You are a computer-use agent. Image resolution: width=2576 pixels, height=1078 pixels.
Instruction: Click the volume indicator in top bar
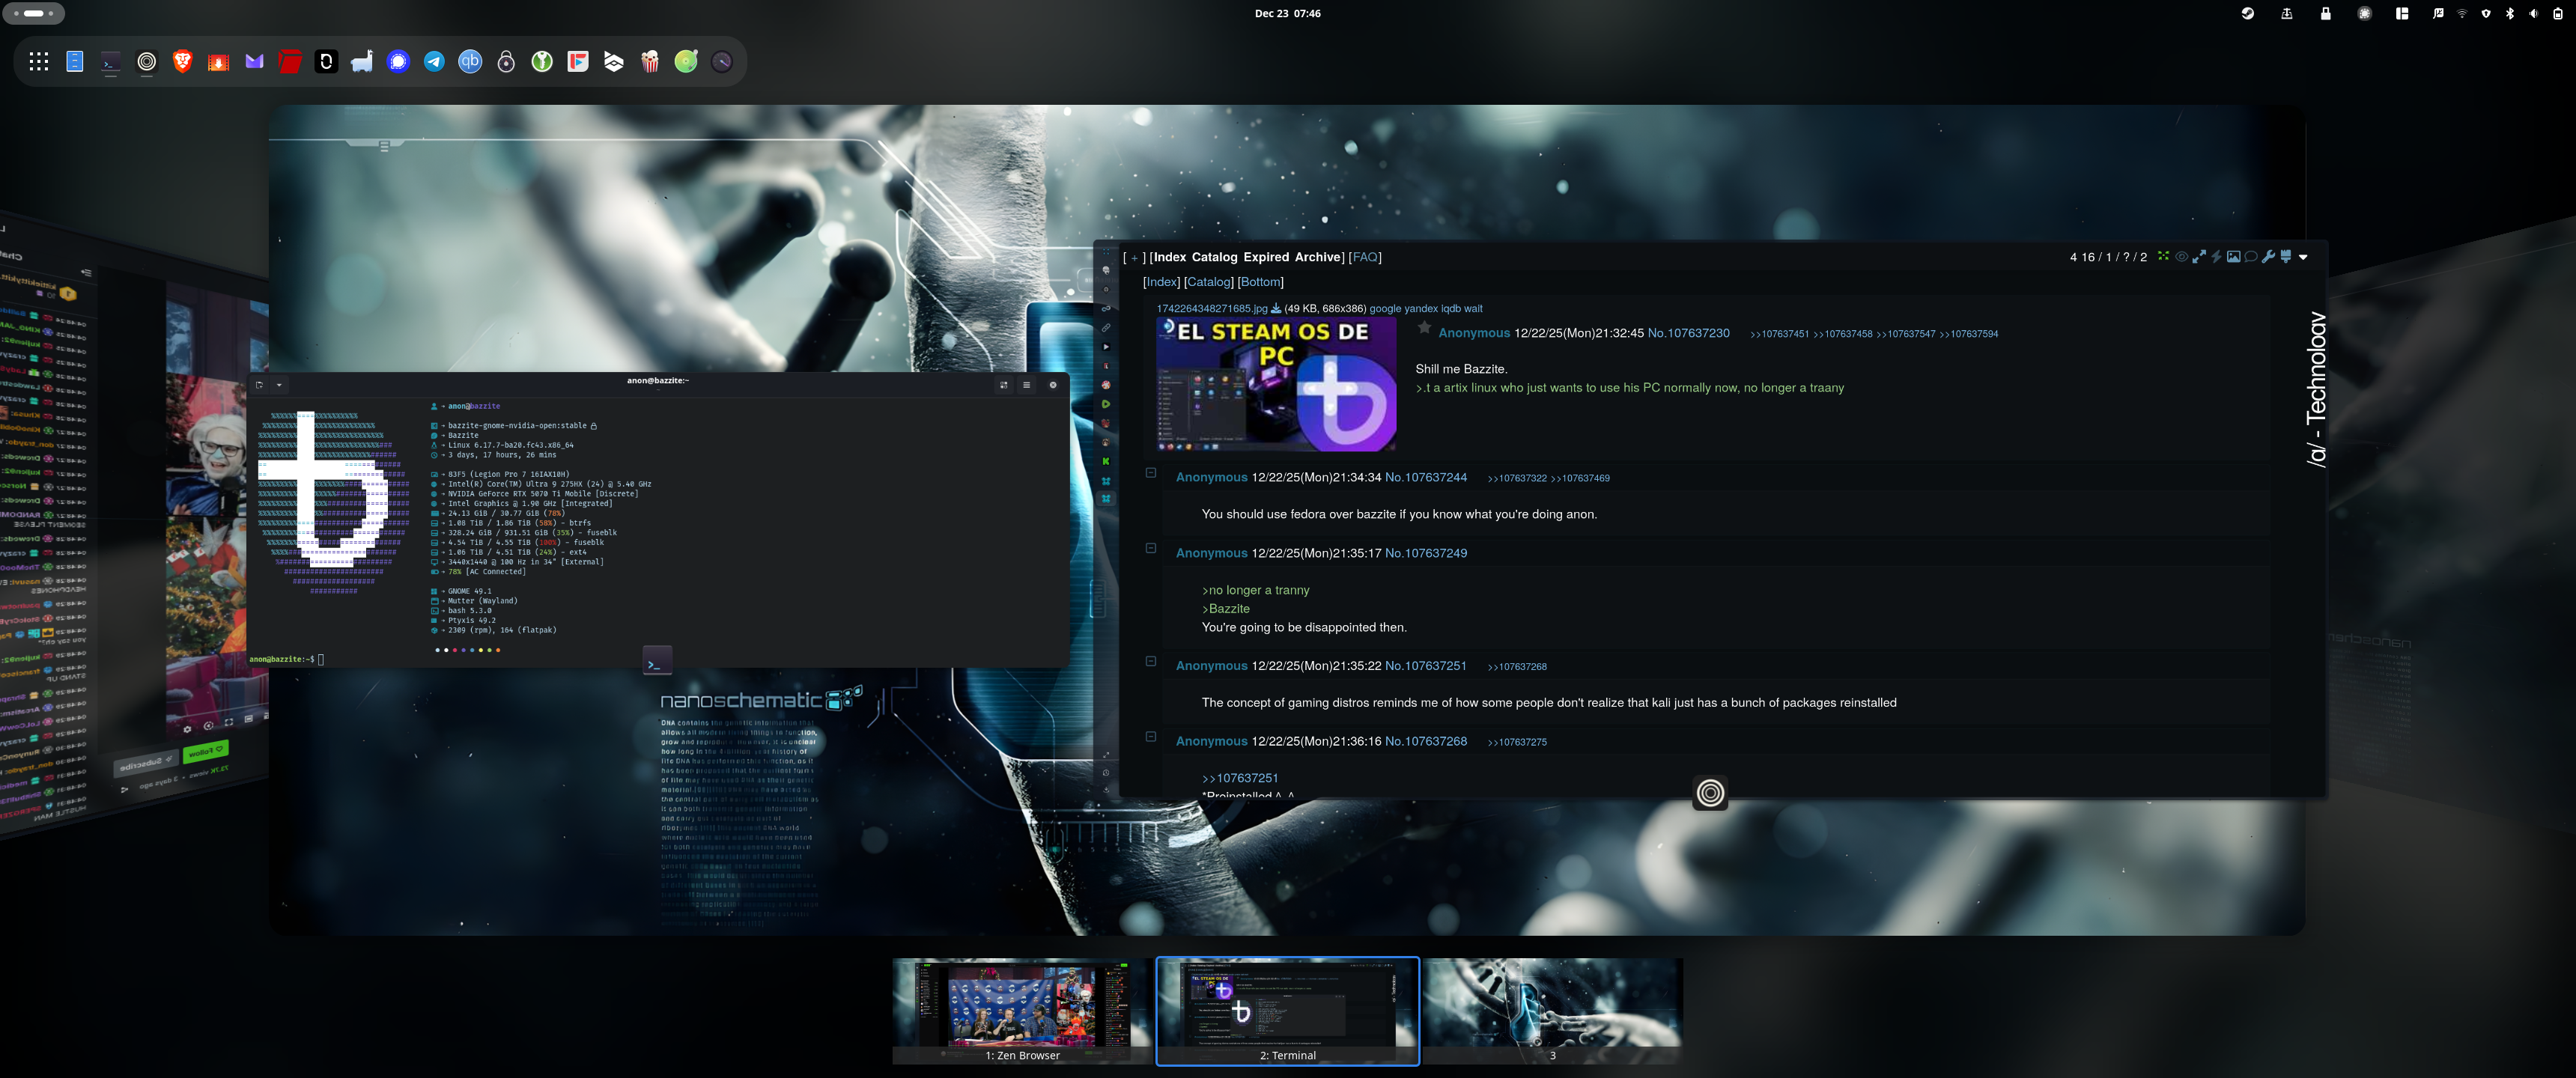2533,14
